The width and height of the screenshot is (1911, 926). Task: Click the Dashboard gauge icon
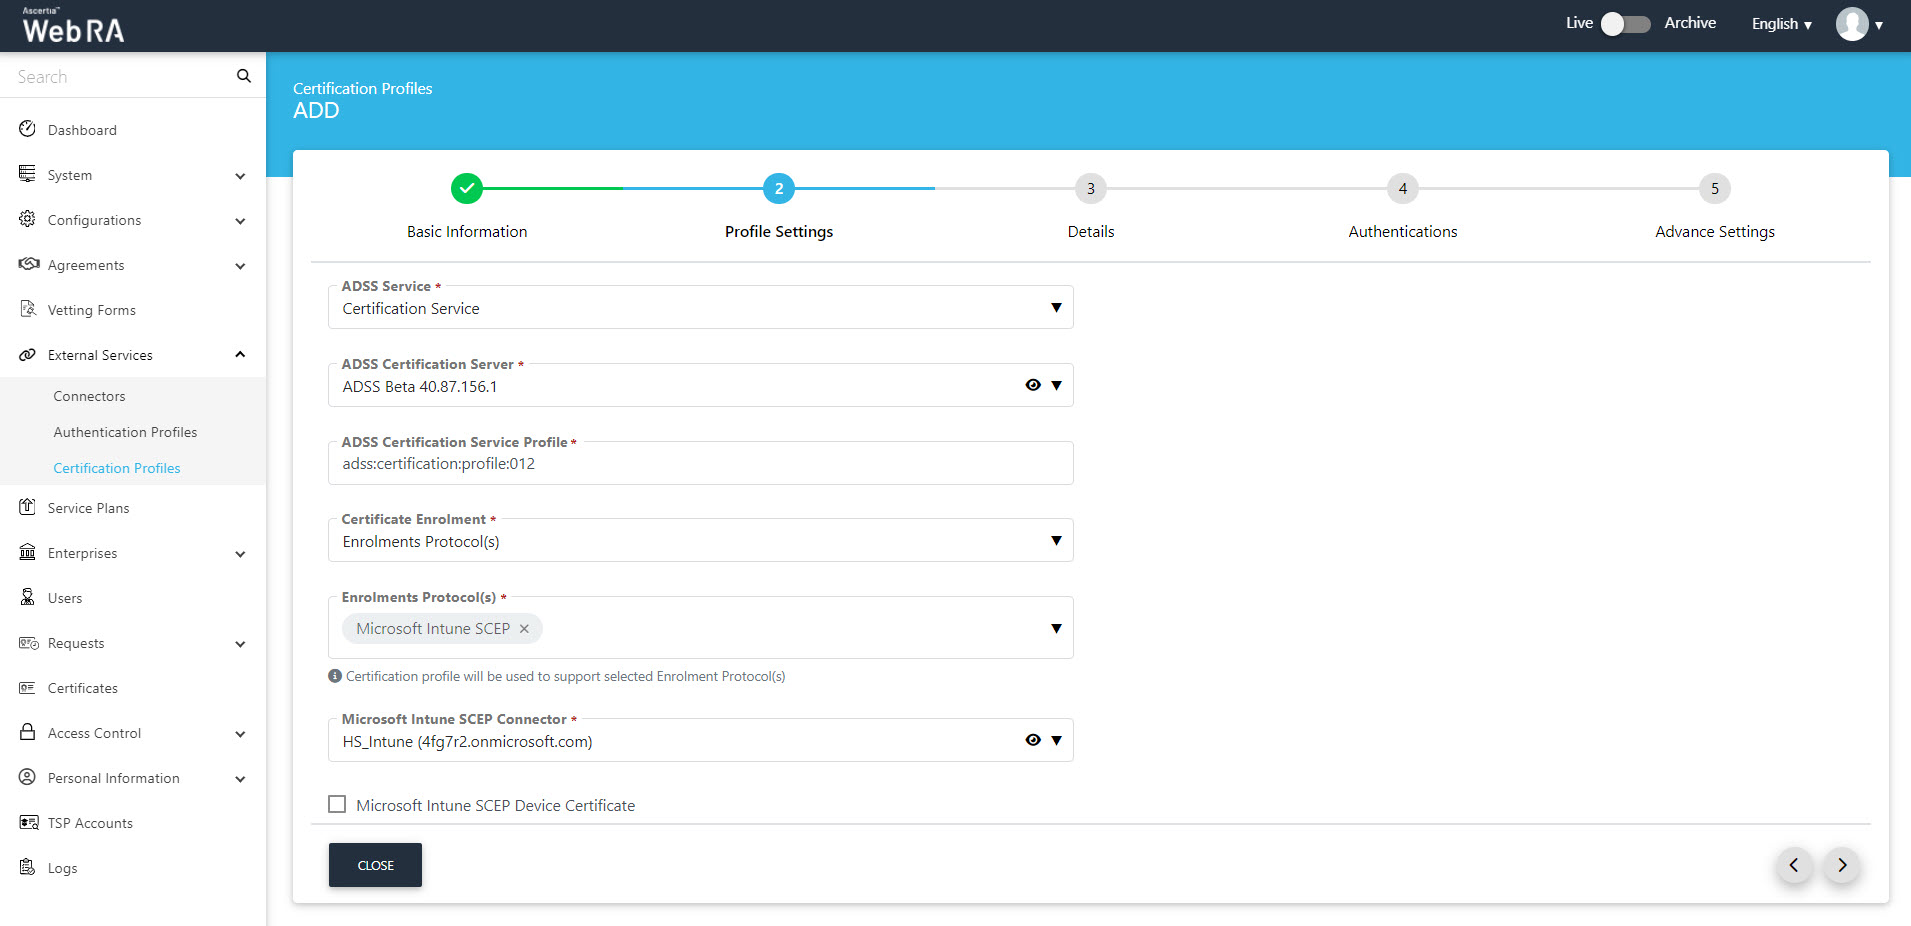(28, 129)
